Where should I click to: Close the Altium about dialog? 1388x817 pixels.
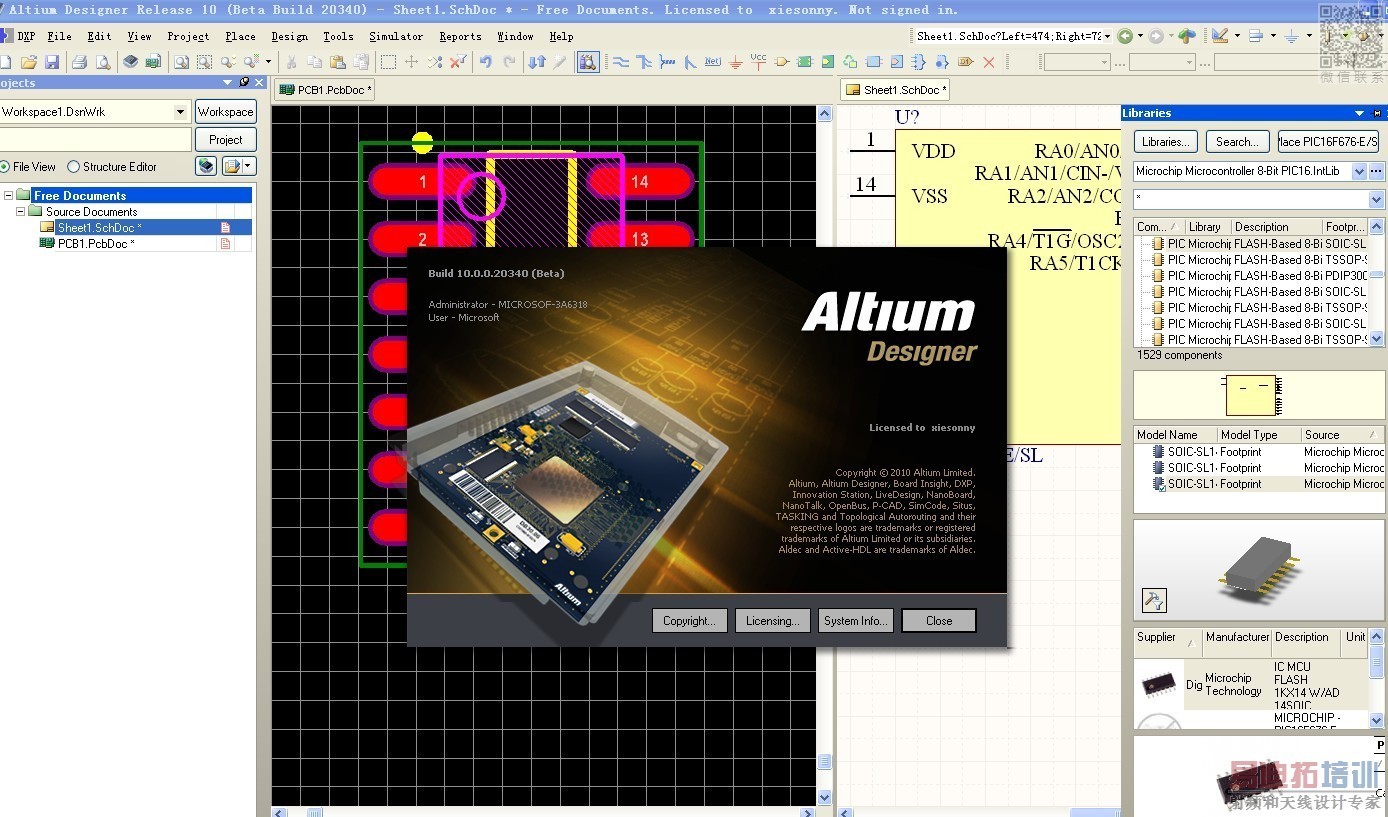[x=939, y=621]
